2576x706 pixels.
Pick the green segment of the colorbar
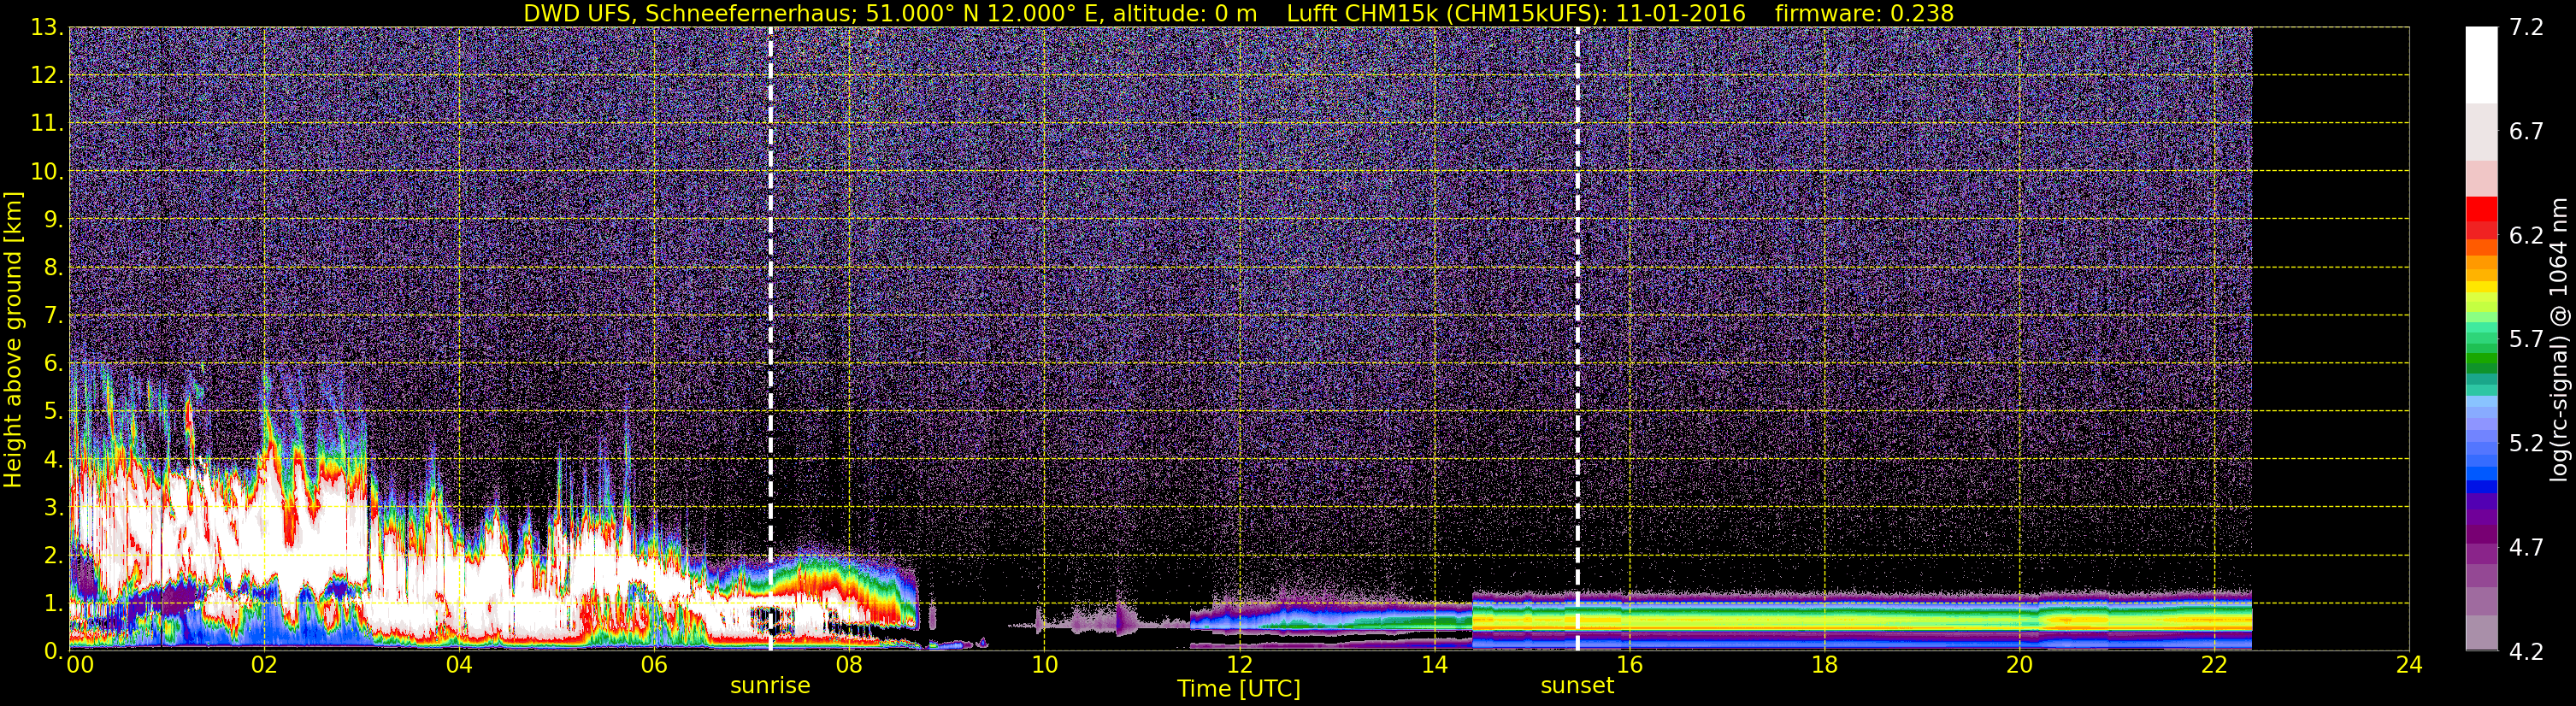tap(2481, 359)
